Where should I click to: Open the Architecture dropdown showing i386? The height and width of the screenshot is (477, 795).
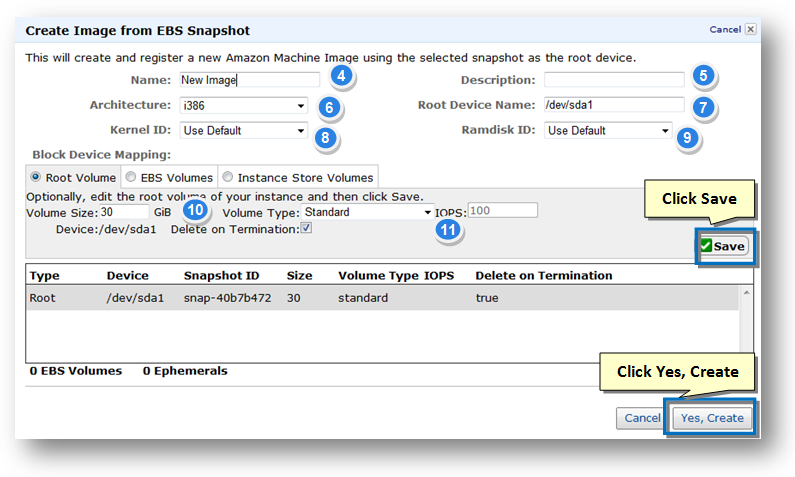point(243,105)
